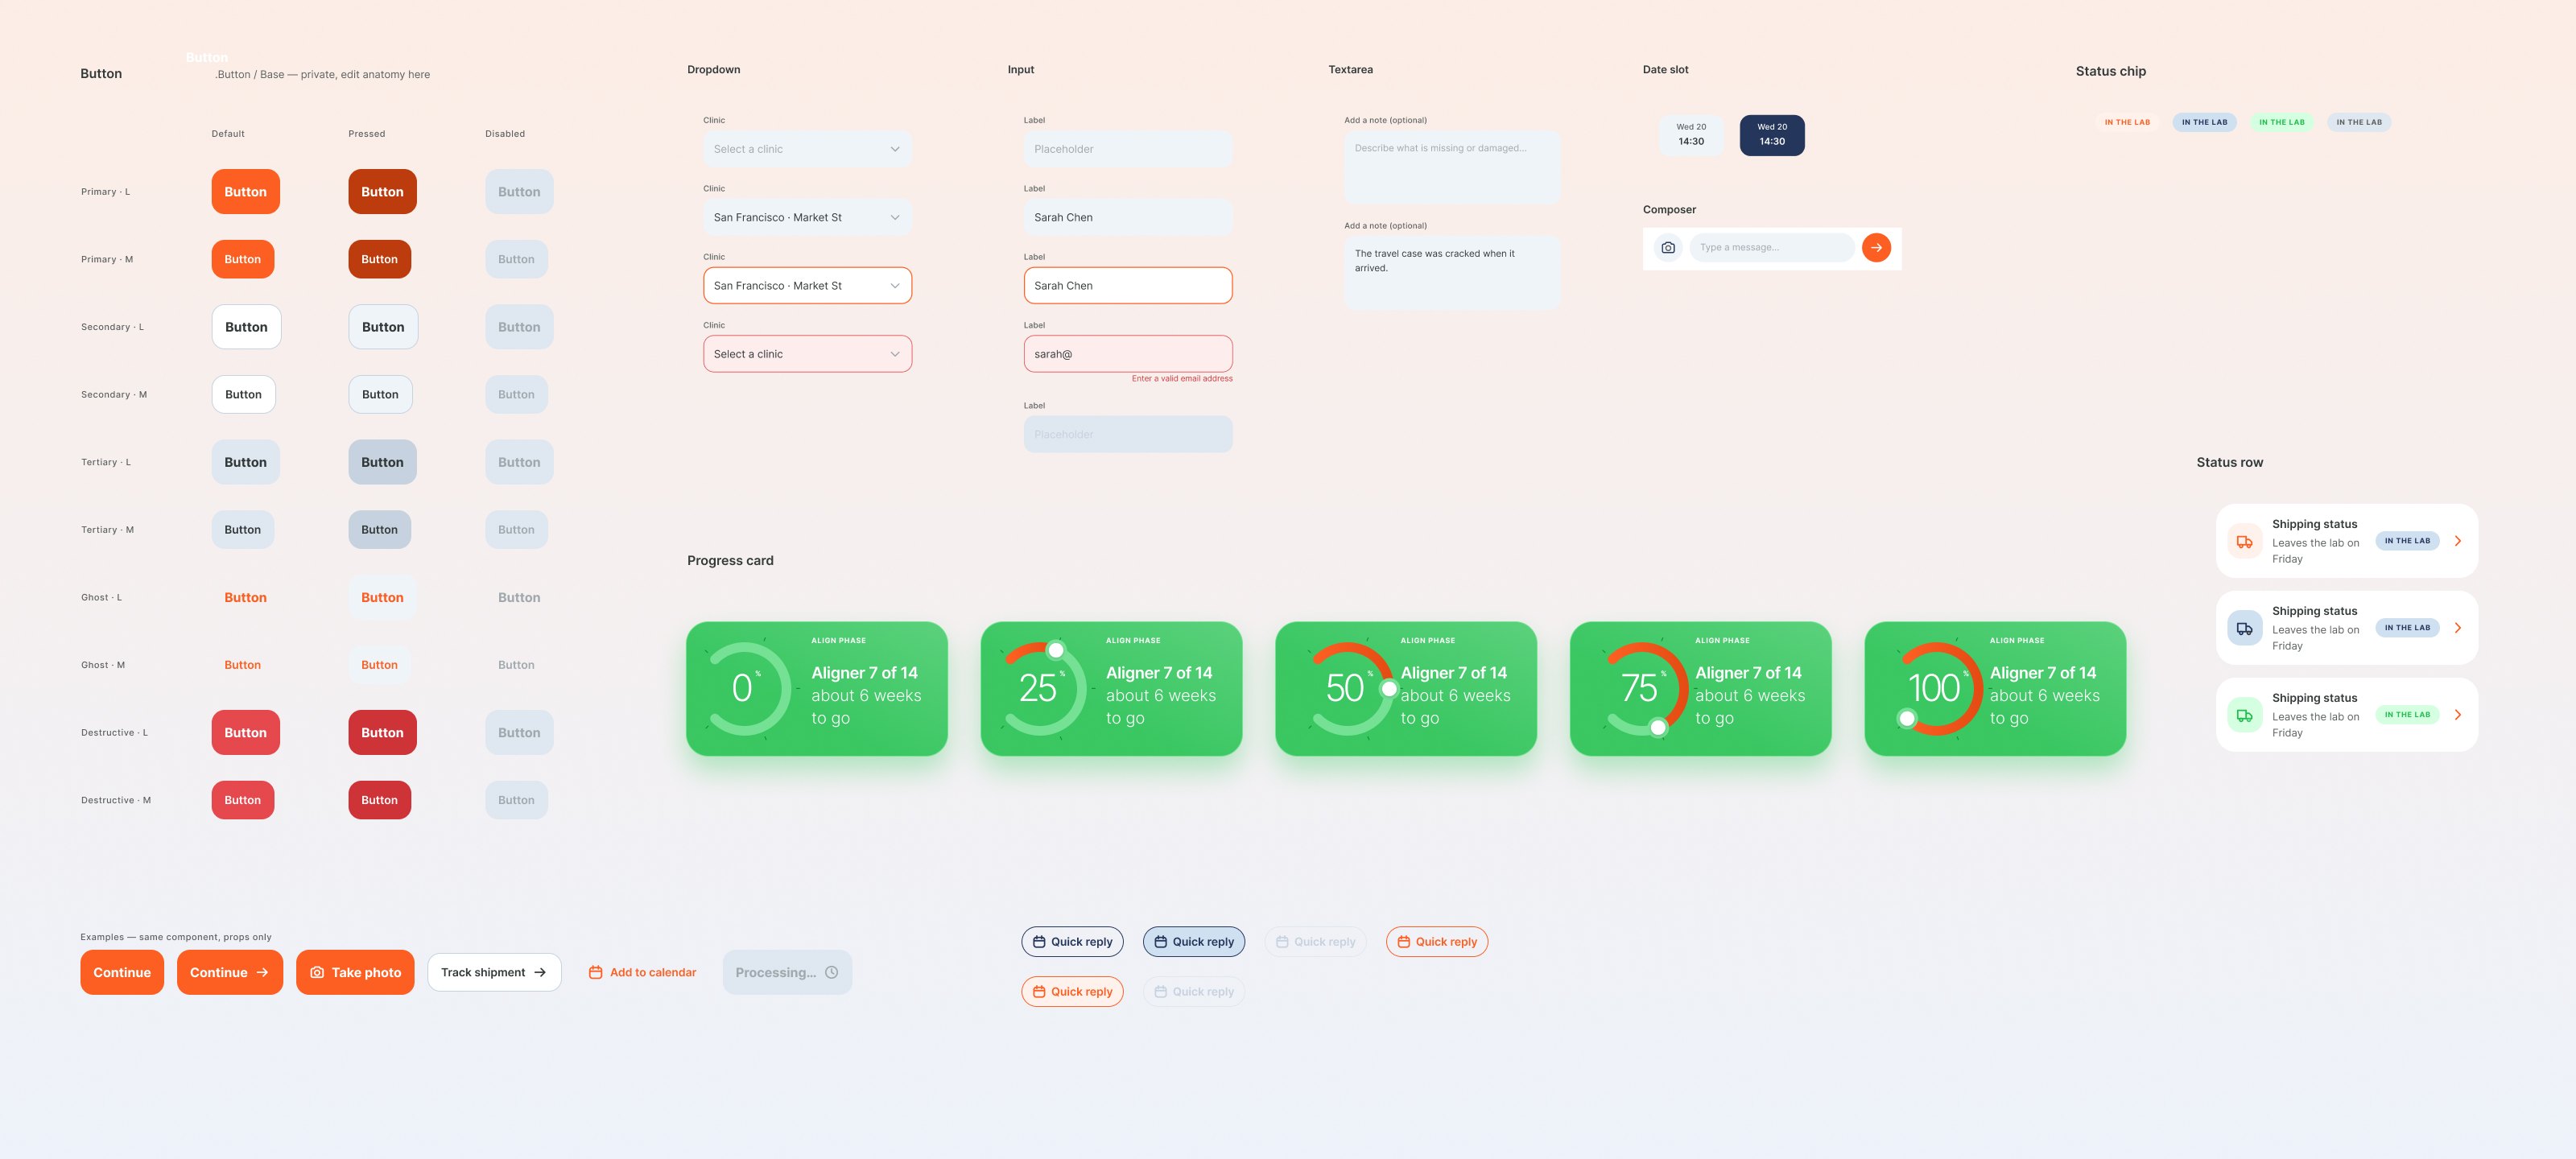The image size is (2576, 1159).
Task: Click the Tertiary · L pressed Button
Action: [382, 462]
